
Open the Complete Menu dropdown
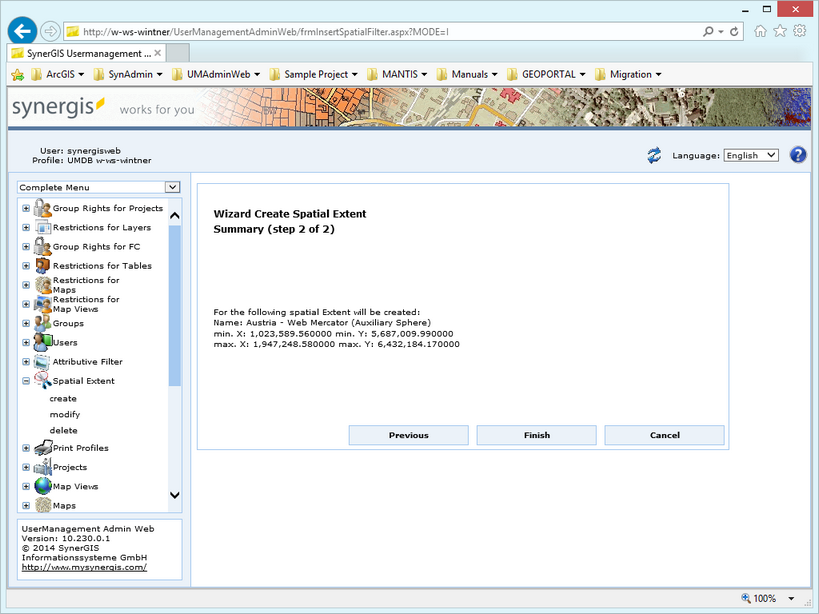pos(172,187)
